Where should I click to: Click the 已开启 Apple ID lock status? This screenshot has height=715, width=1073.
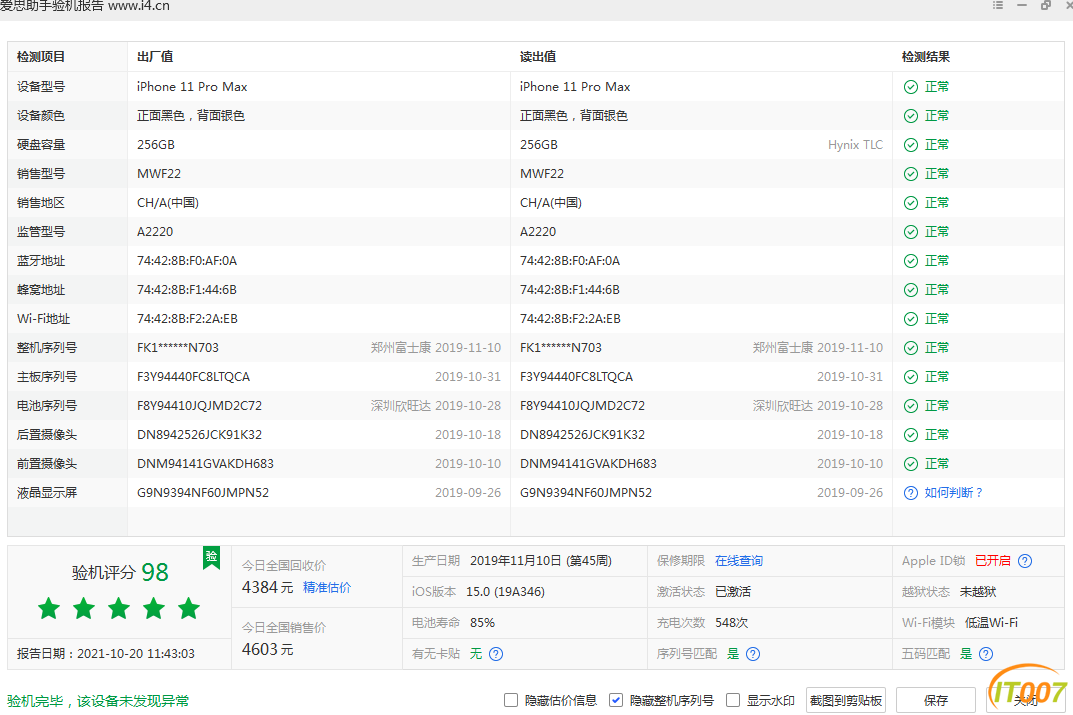[992, 561]
